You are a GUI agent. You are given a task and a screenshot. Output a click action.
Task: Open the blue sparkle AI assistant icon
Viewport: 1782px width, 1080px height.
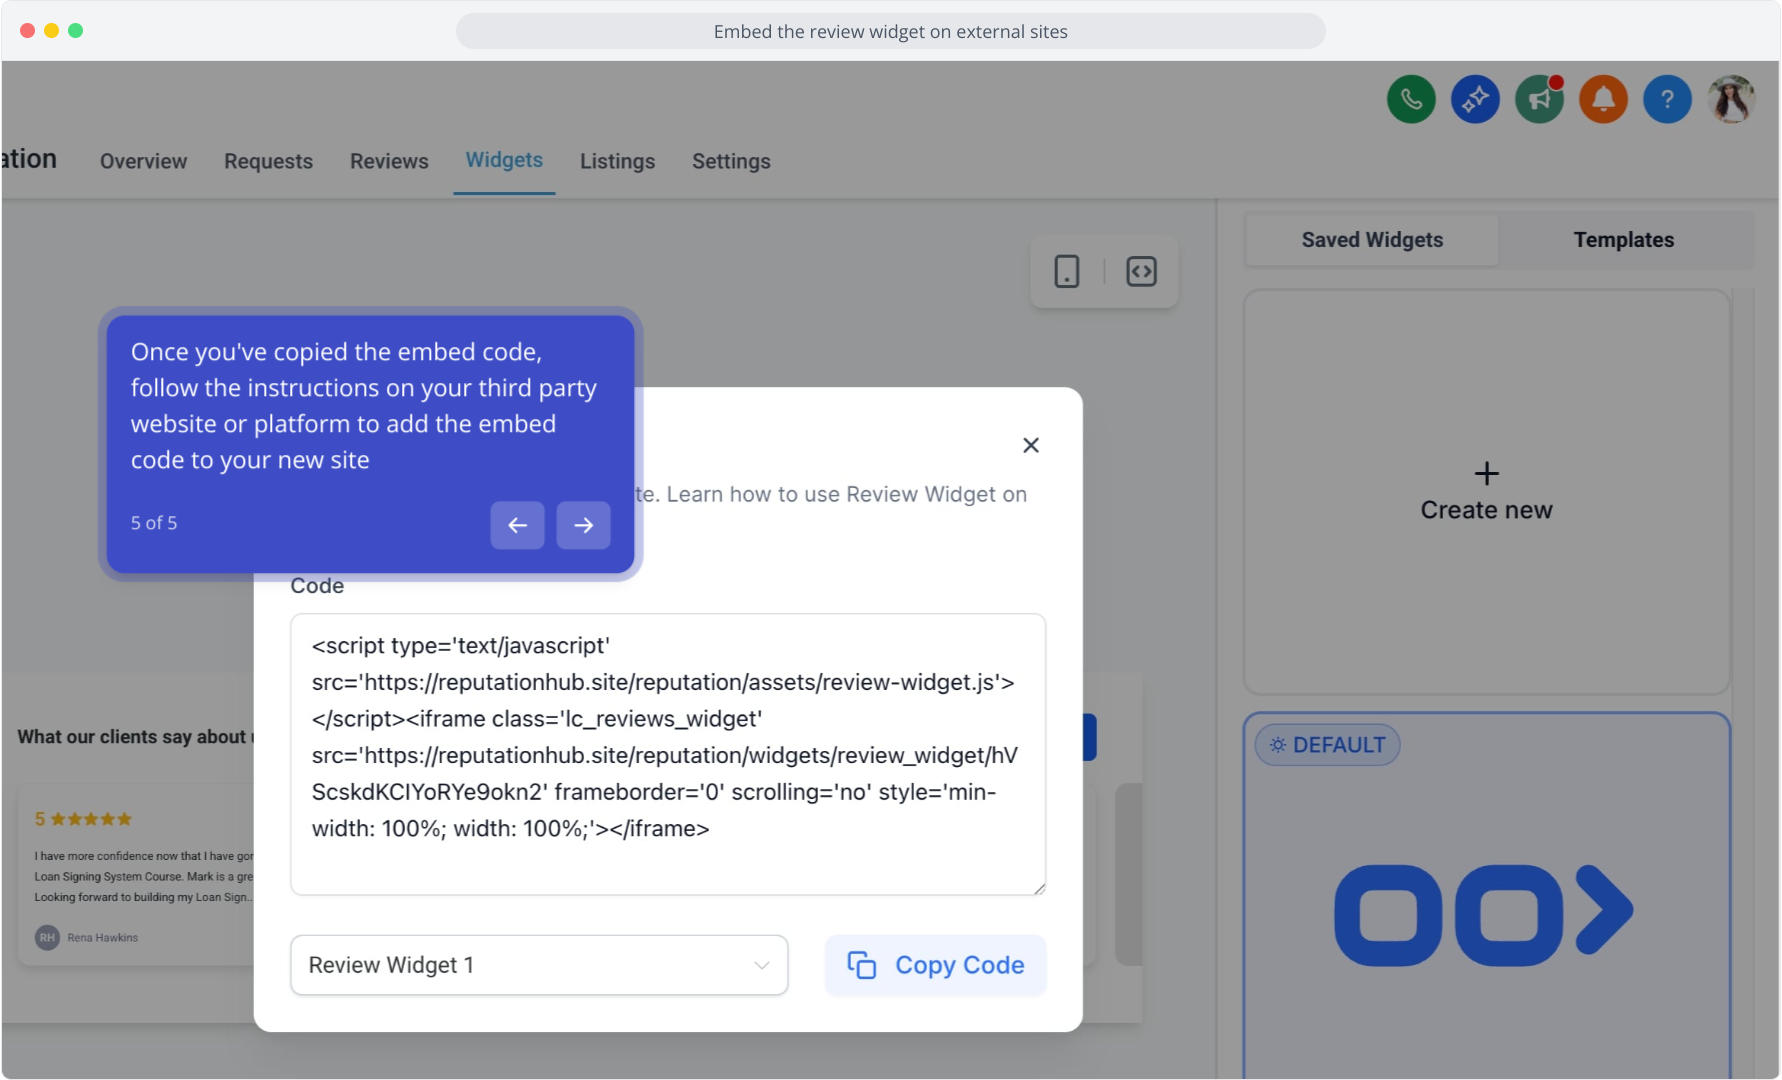[x=1475, y=99]
